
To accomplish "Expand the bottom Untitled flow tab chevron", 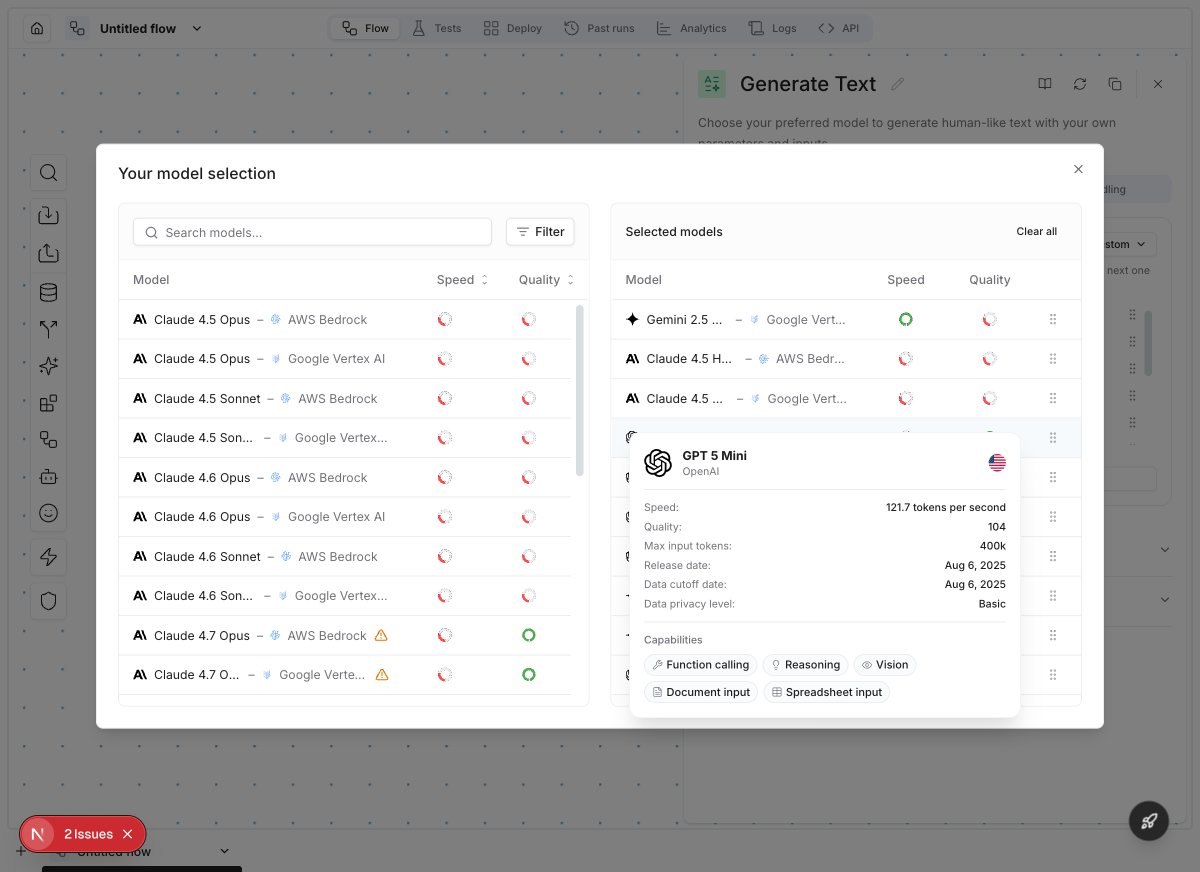I will point(224,851).
